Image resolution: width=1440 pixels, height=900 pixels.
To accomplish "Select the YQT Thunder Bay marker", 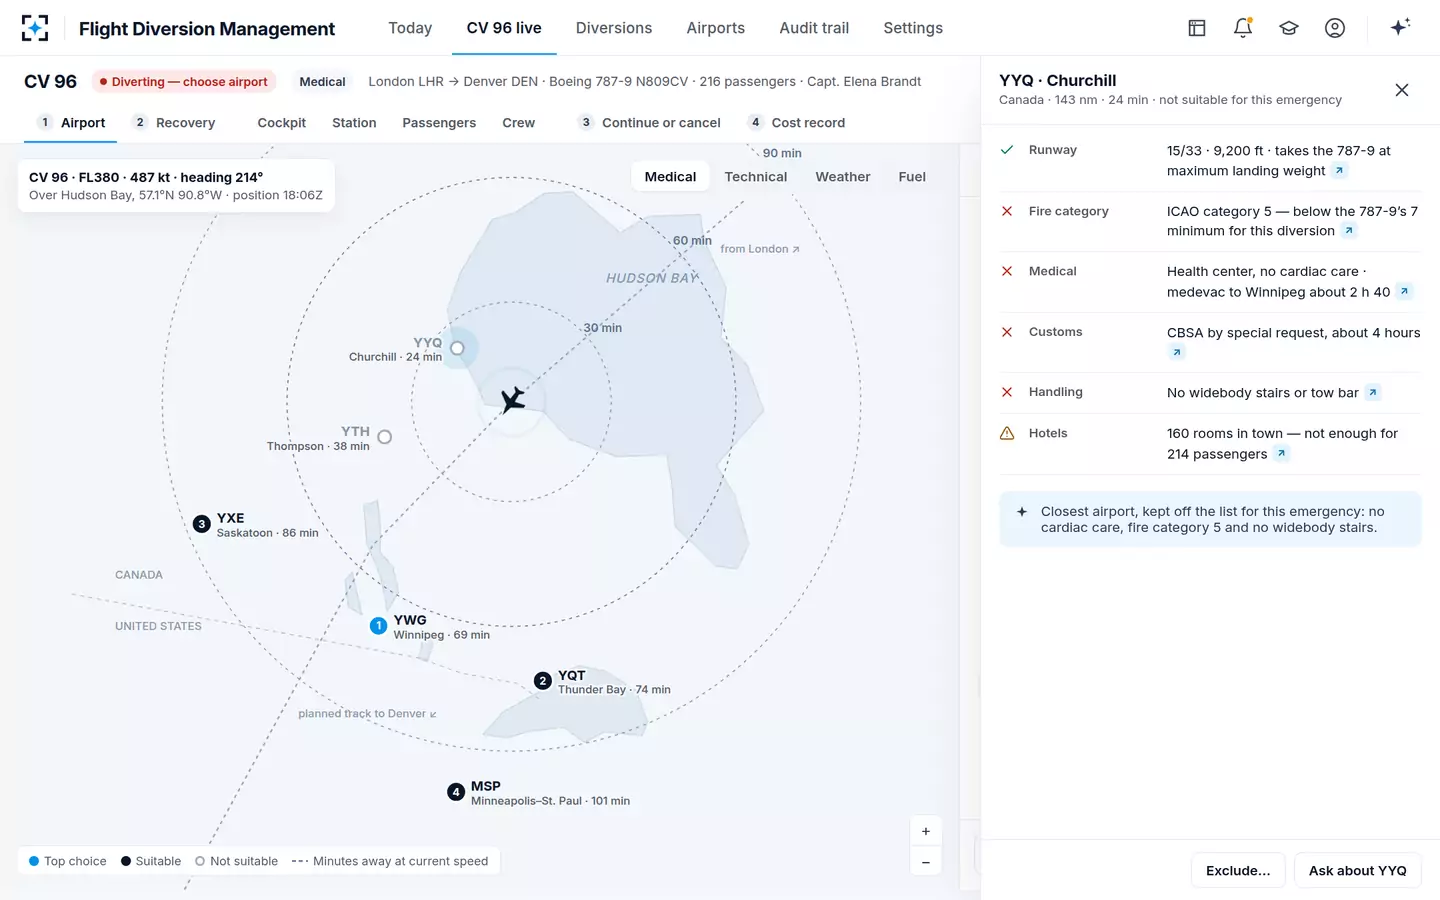I will click(x=543, y=681).
